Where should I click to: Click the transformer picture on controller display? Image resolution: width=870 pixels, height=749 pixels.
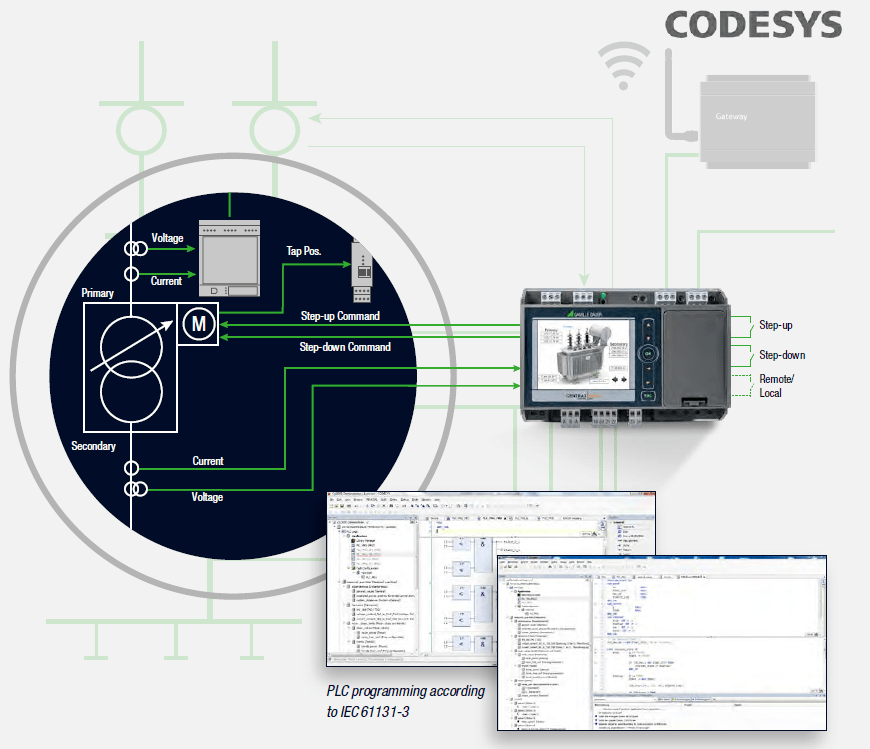pos(572,362)
